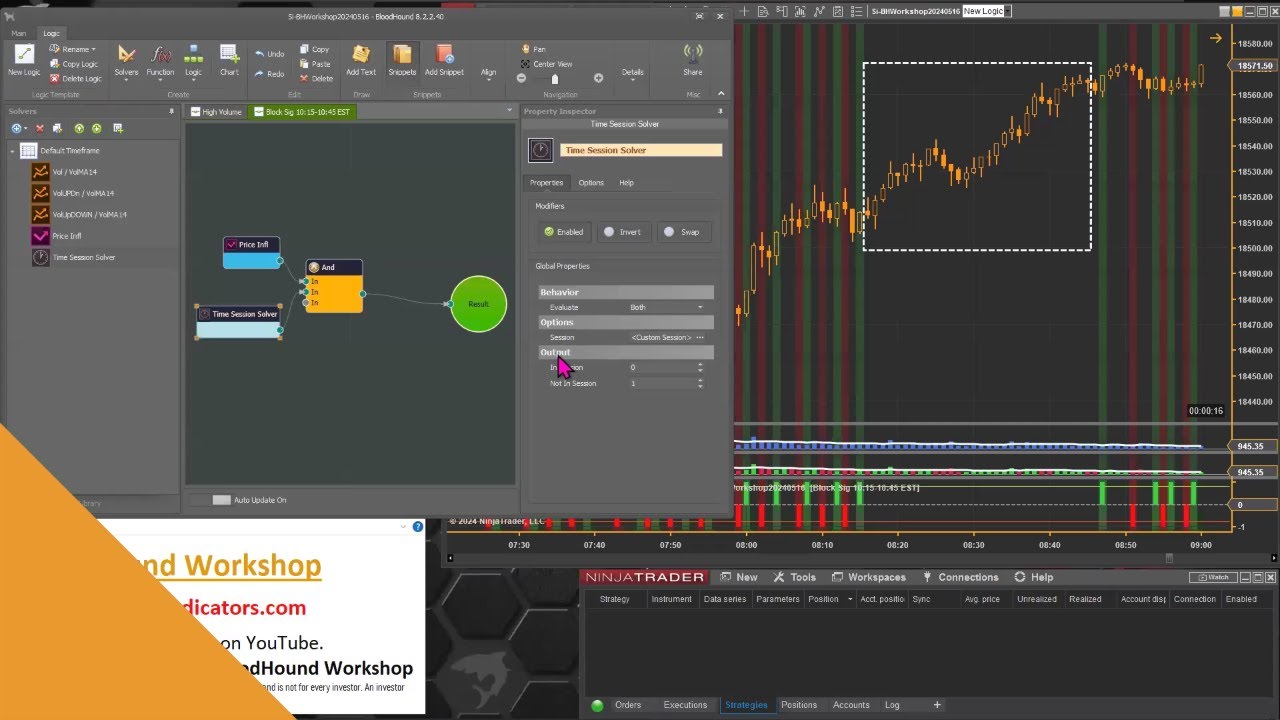Switch to NinjaTrader Positions tab
The width and height of the screenshot is (1280, 720).
[x=799, y=705]
